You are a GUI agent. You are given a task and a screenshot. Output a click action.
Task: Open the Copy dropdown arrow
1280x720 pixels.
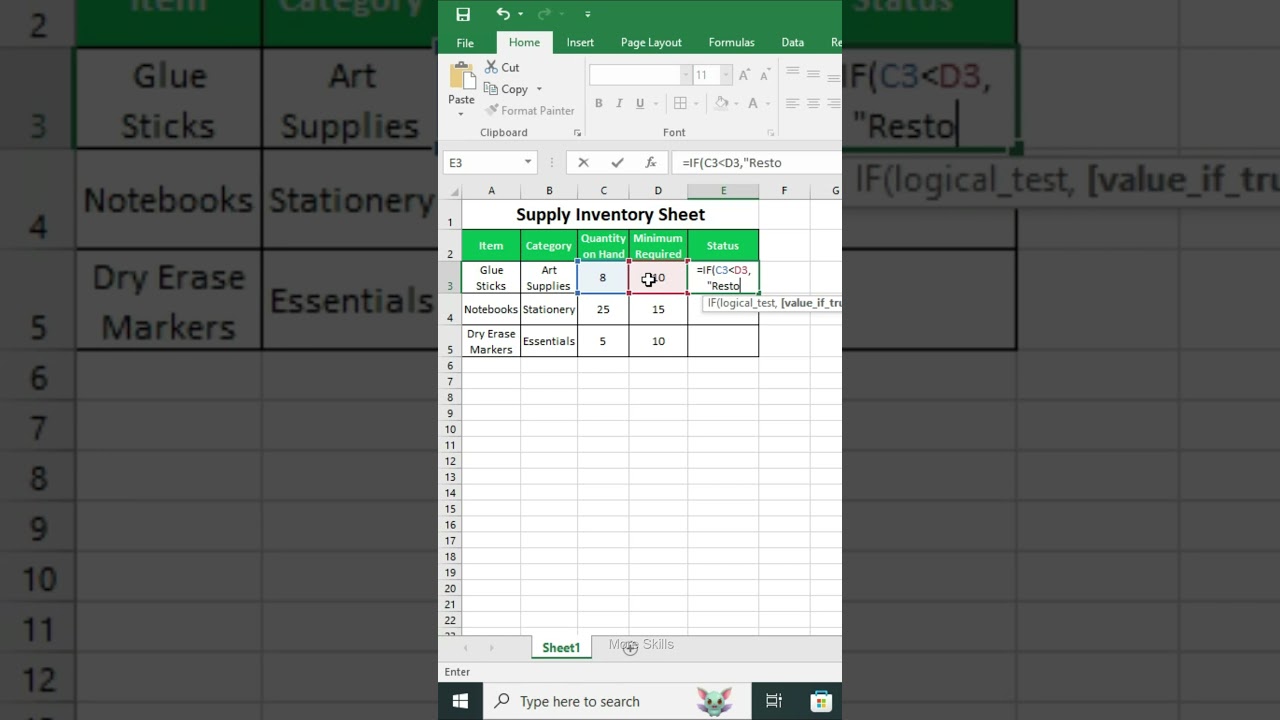pos(539,89)
